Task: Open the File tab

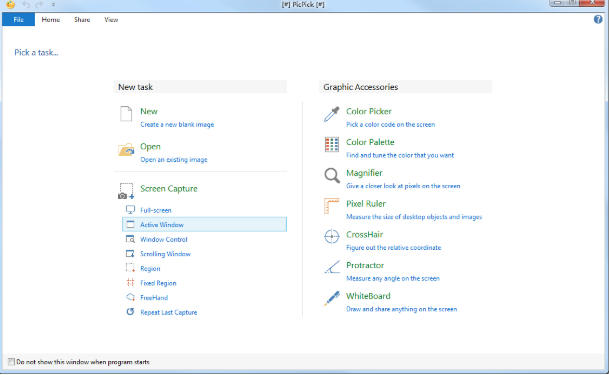Action: tap(18, 19)
